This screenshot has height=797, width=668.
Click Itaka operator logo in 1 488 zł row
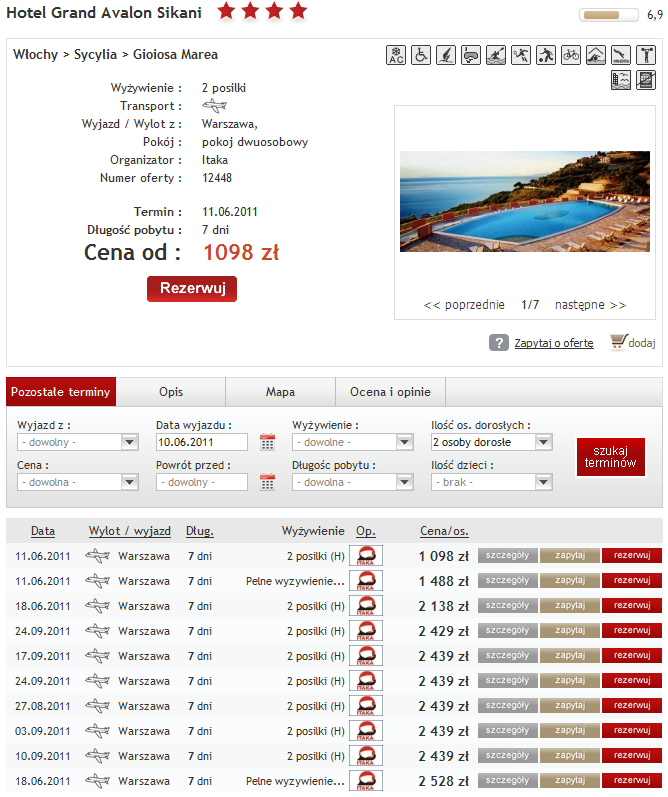click(366, 580)
